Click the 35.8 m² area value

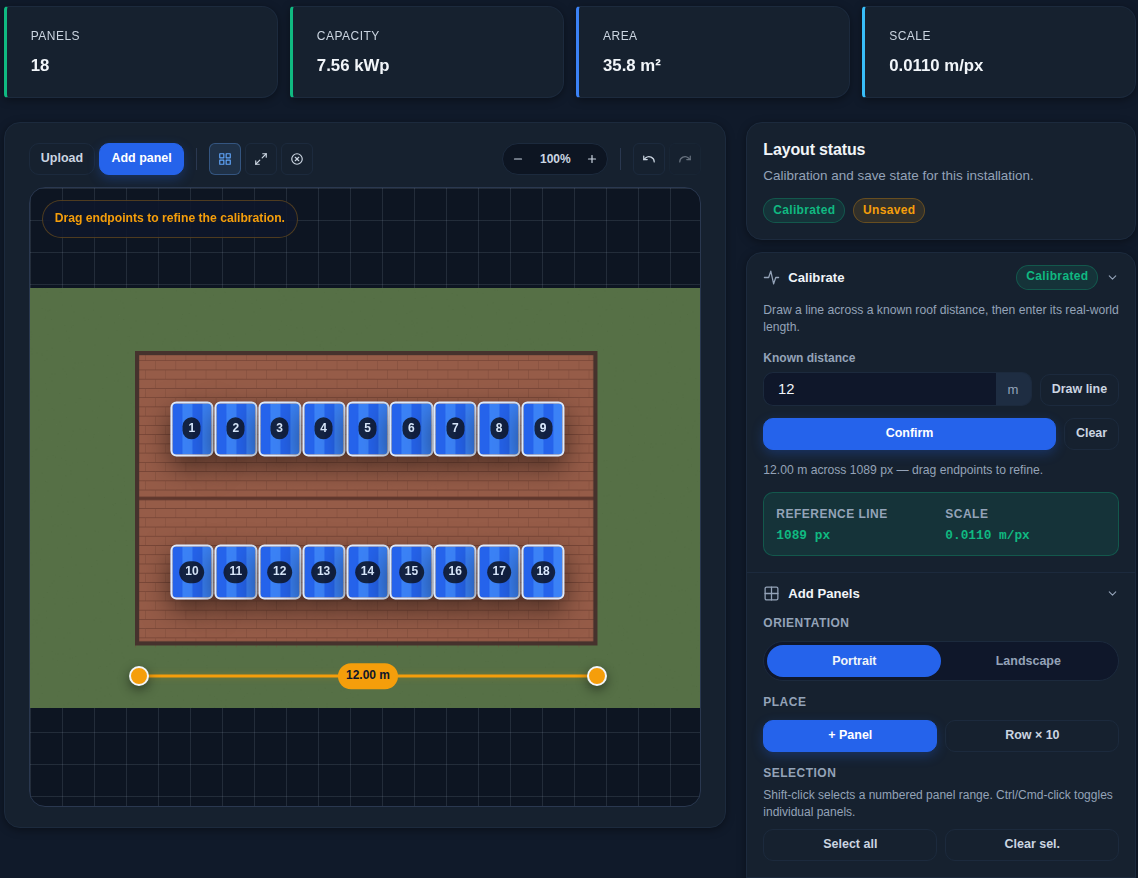click(631, 65)
